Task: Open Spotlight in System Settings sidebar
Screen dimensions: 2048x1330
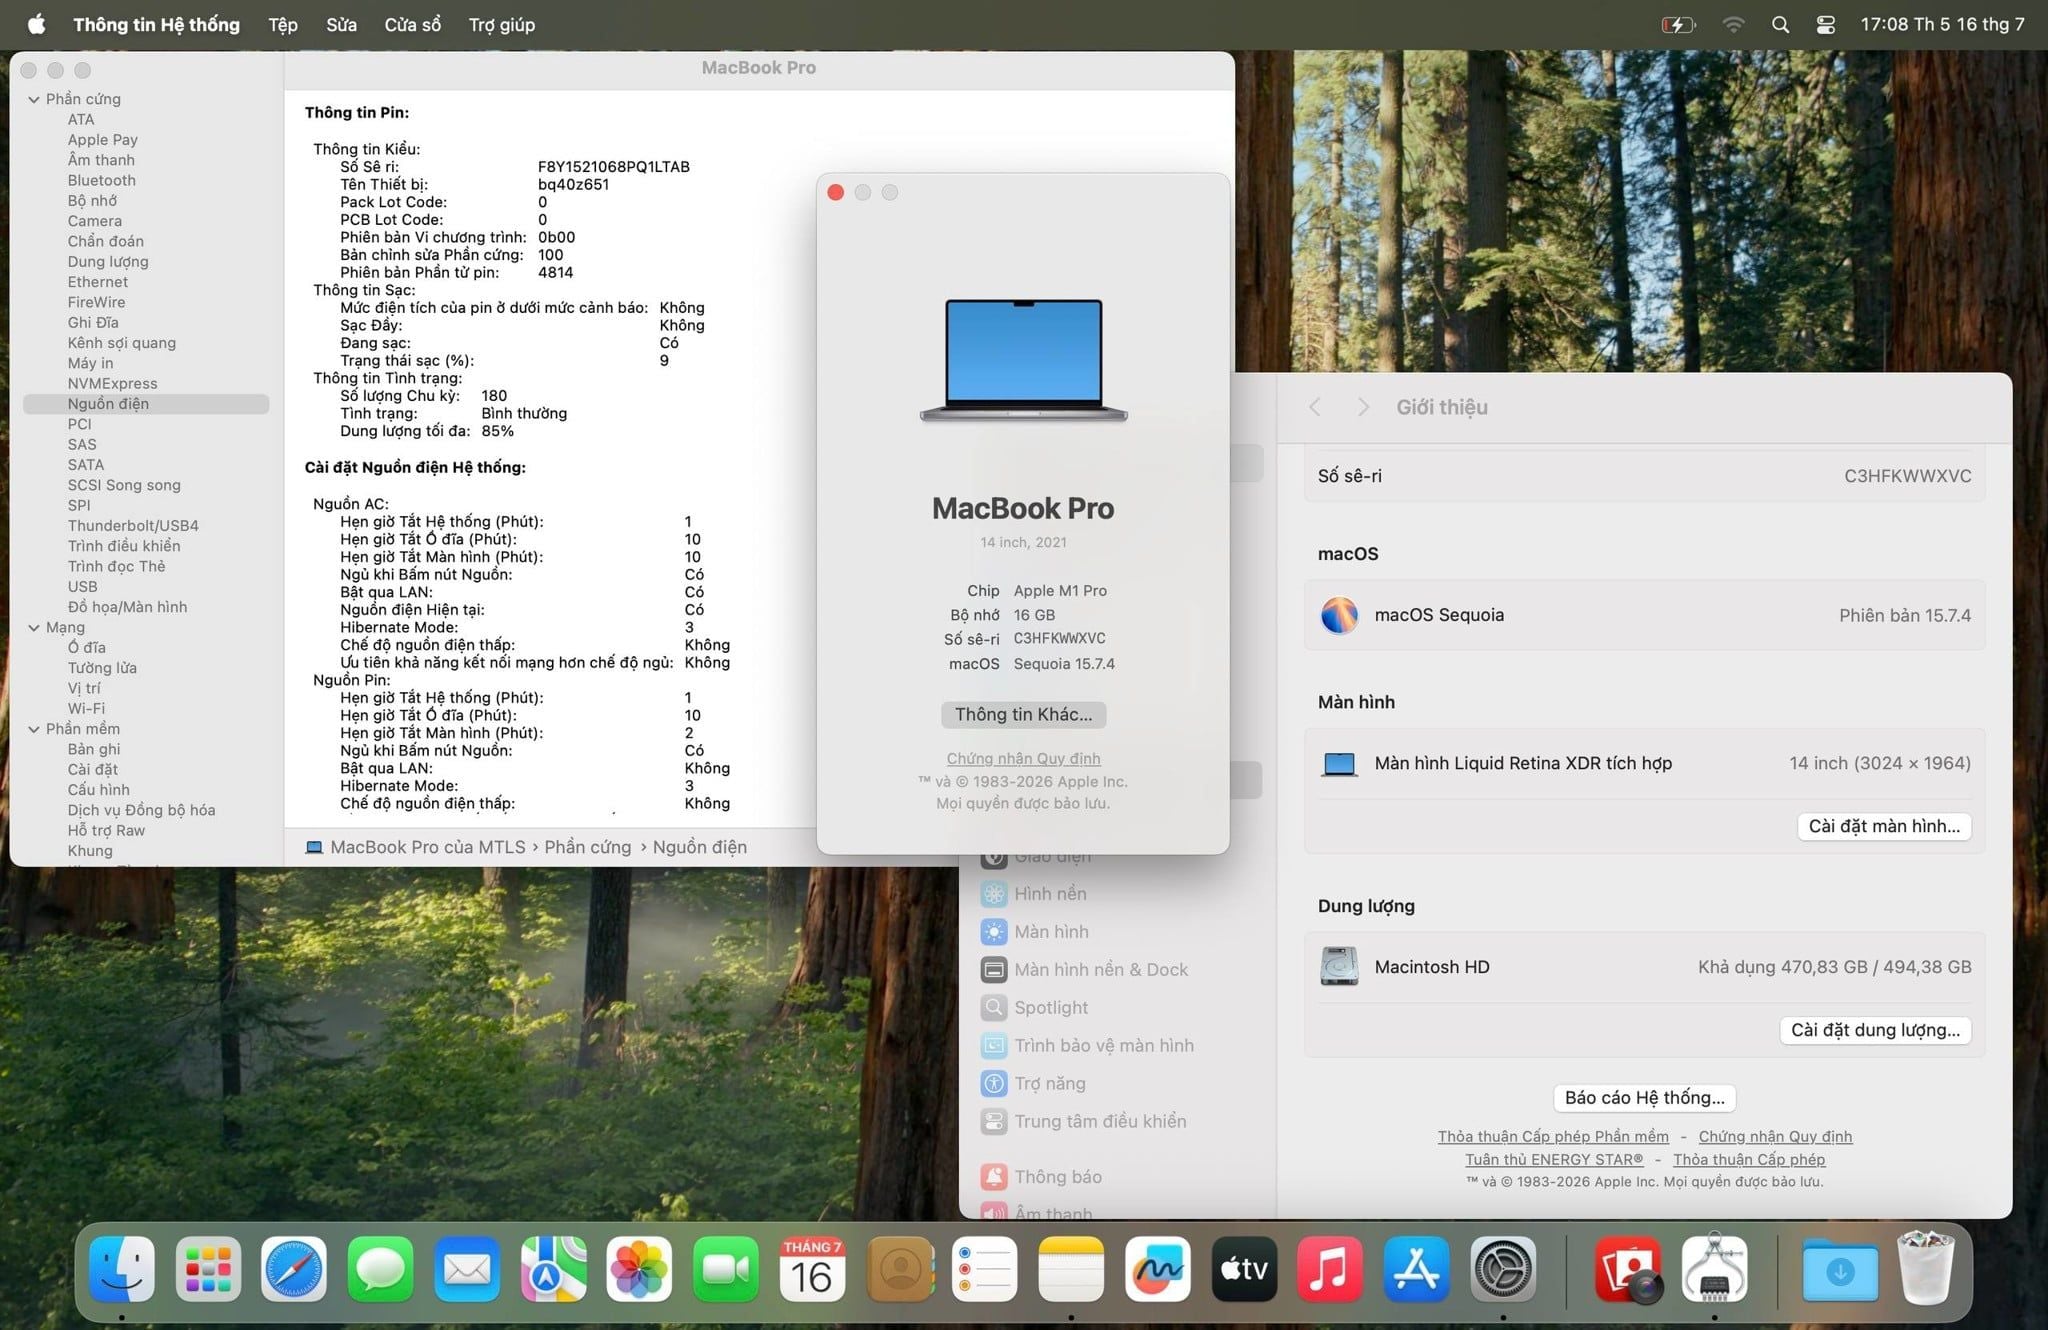Action: [x=1034, y=1007]
